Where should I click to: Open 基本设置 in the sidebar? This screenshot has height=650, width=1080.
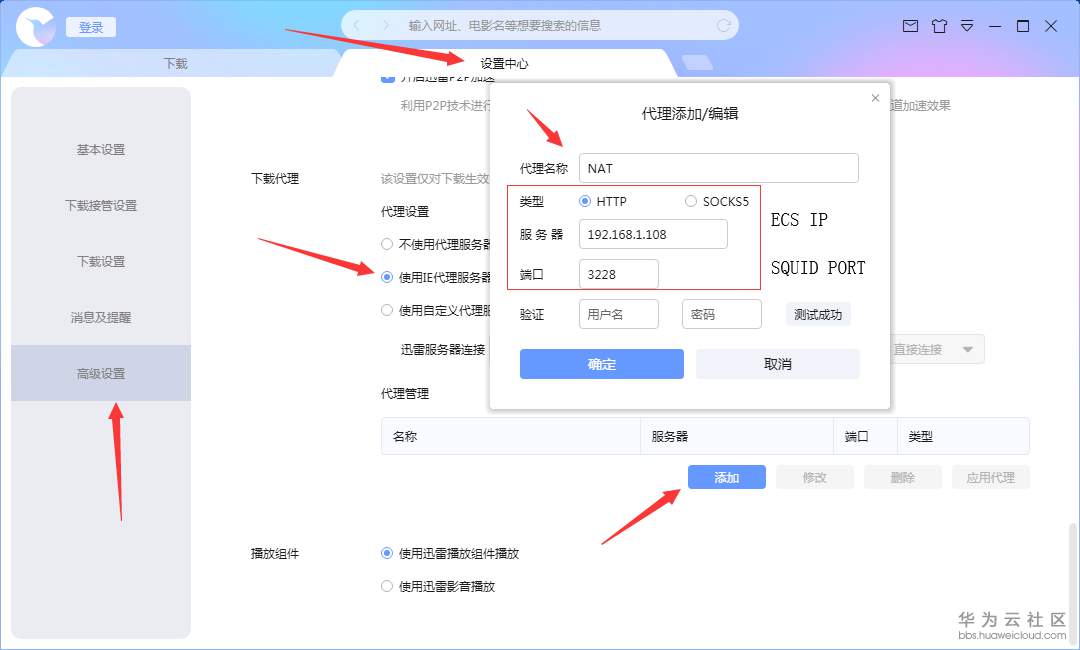[x=101, y=149]
